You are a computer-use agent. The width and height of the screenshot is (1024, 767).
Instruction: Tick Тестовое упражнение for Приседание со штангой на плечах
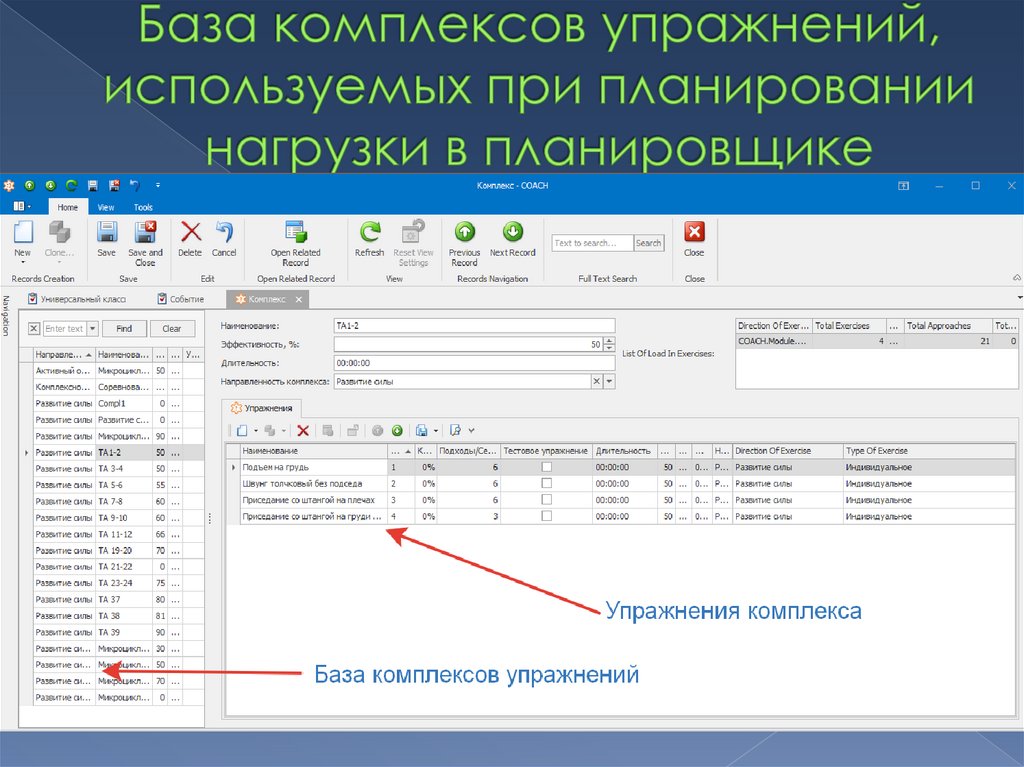pos(547,500)
